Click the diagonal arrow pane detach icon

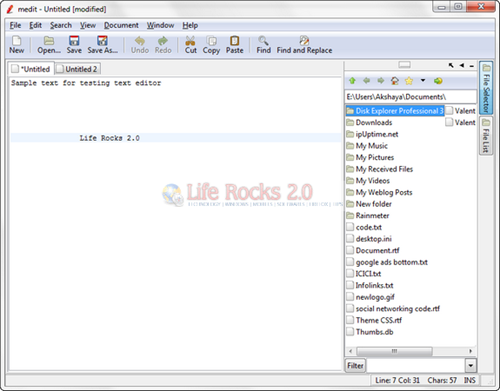click(x=451, y=65)
